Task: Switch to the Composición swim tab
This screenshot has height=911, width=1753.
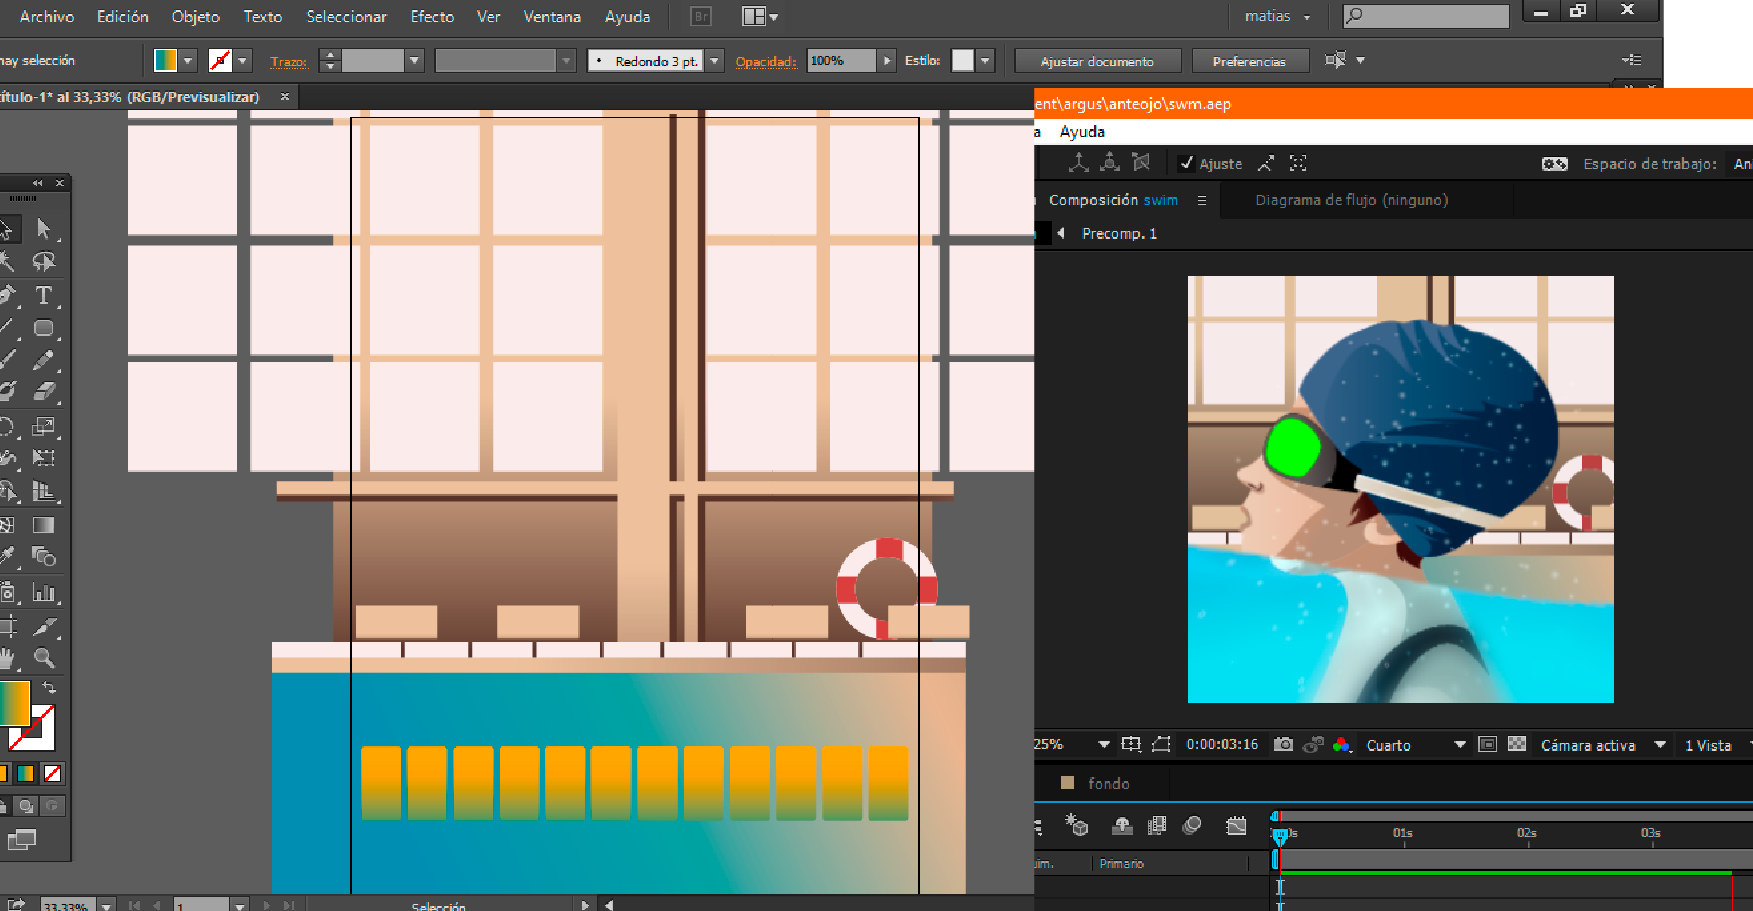Action: point(1113,200)
